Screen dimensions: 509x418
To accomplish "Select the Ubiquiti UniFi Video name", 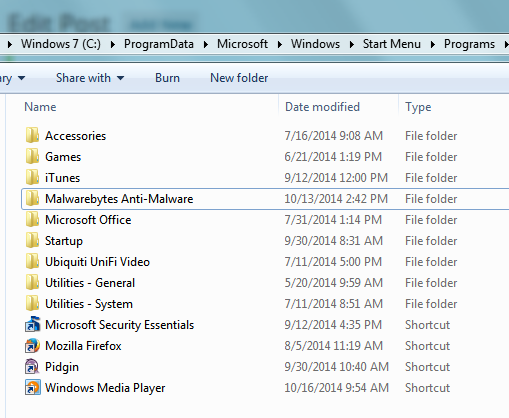I will (98, 262).
